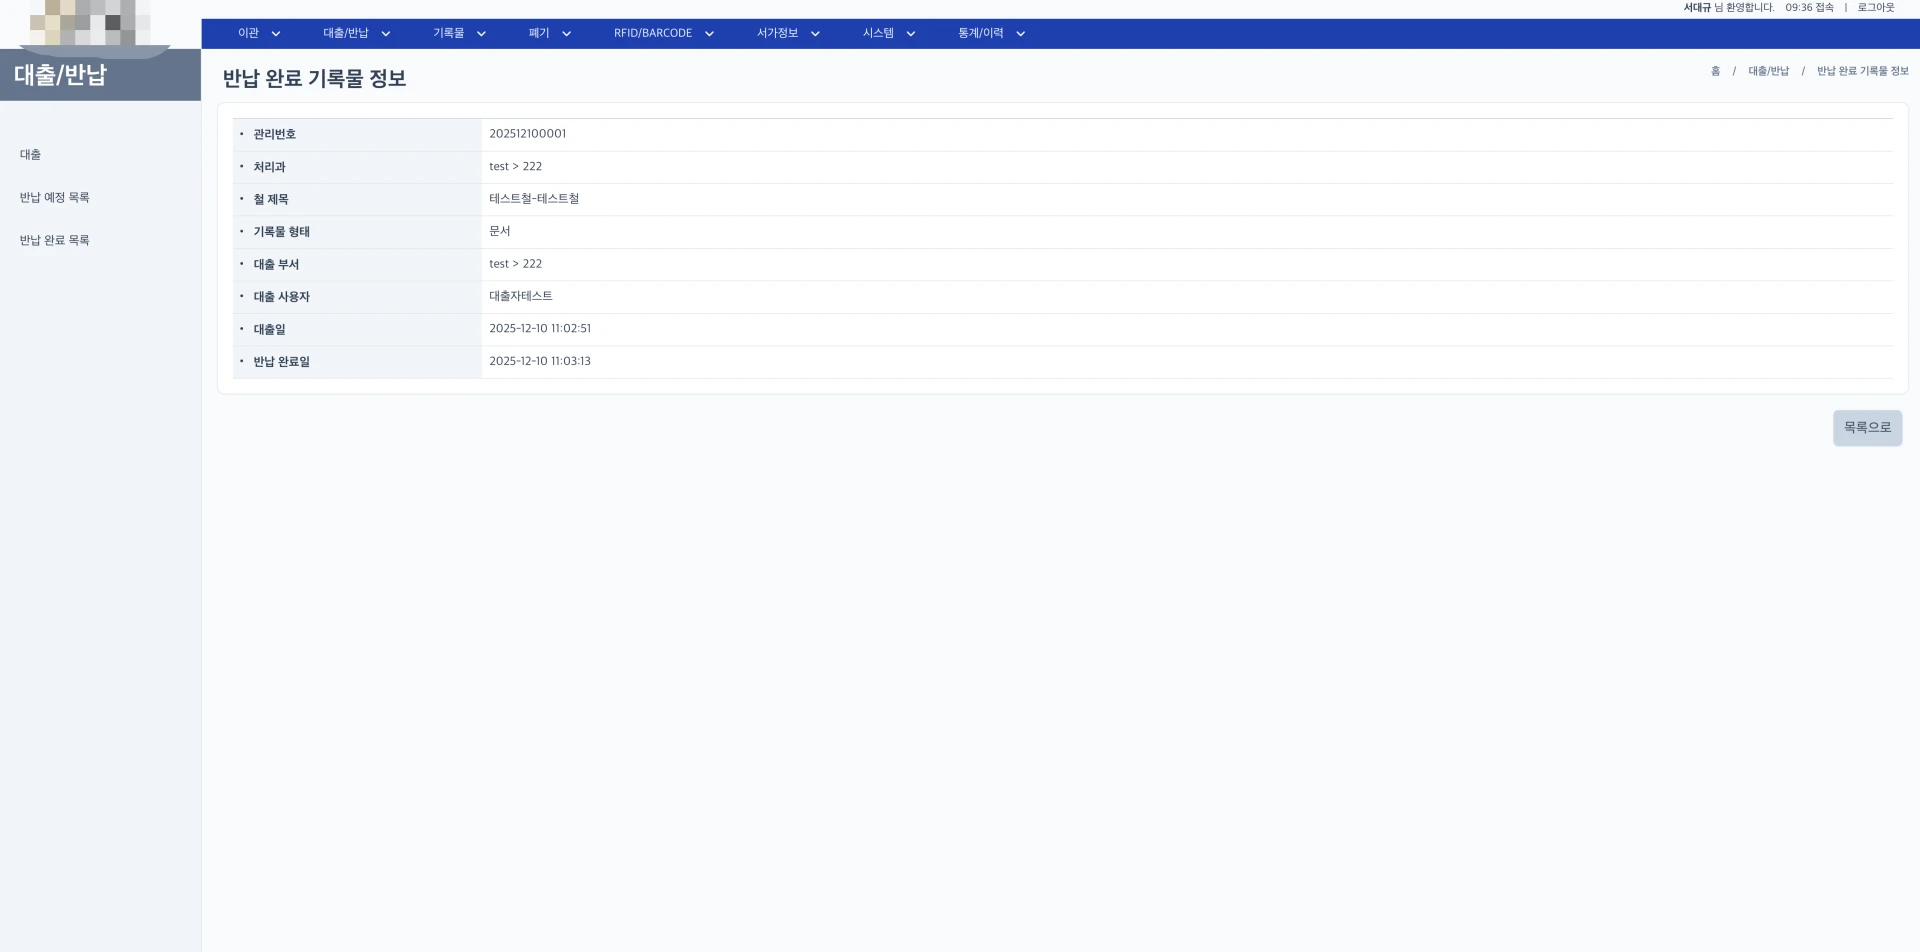Click the 관리번호 value 202512100001
The width and height of the screenshot is (1920, 952).
point(527,134)
